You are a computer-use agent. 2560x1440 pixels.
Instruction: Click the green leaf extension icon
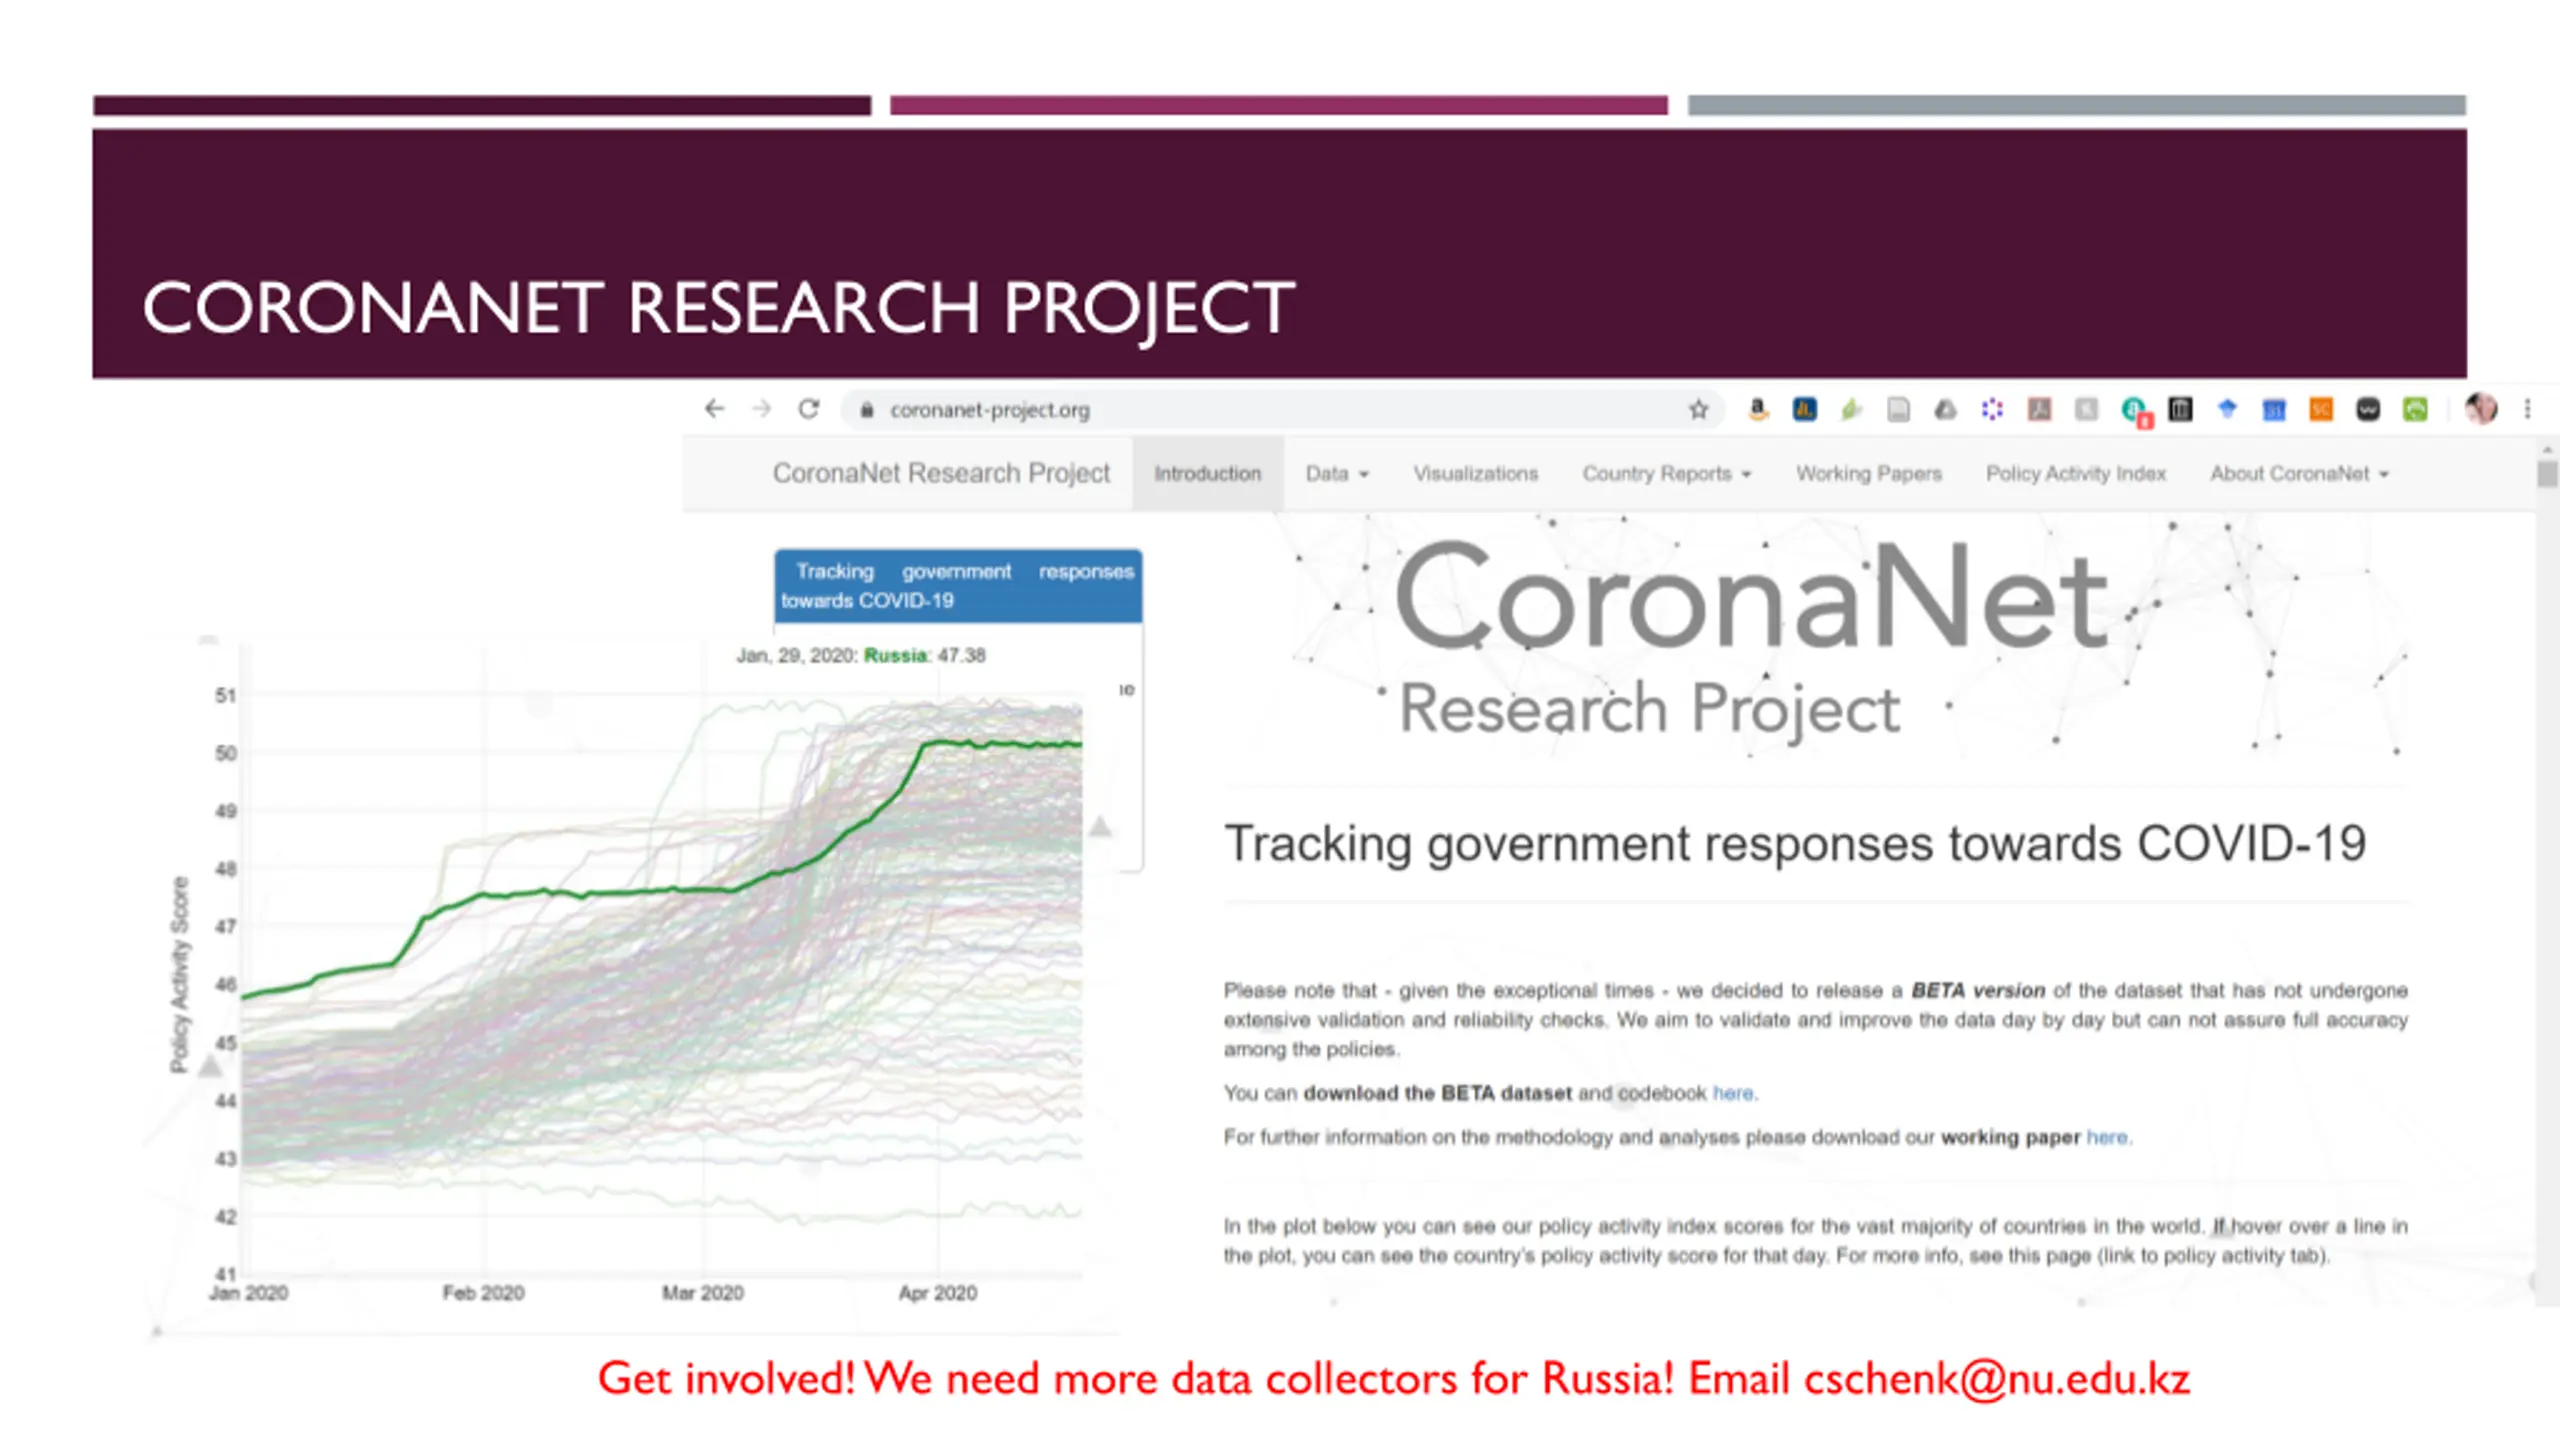point(1851,409)
